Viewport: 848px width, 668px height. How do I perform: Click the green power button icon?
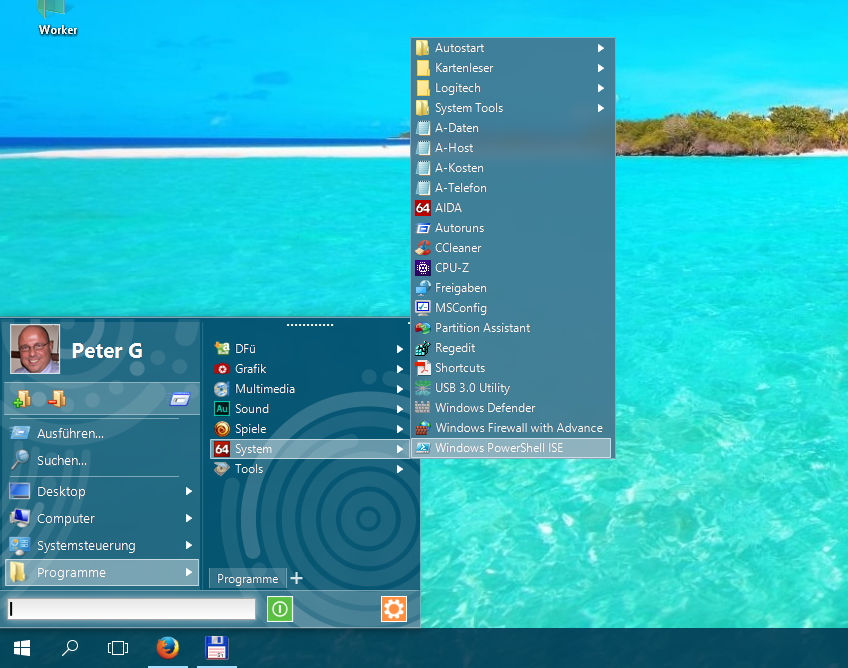pos(280,609)
